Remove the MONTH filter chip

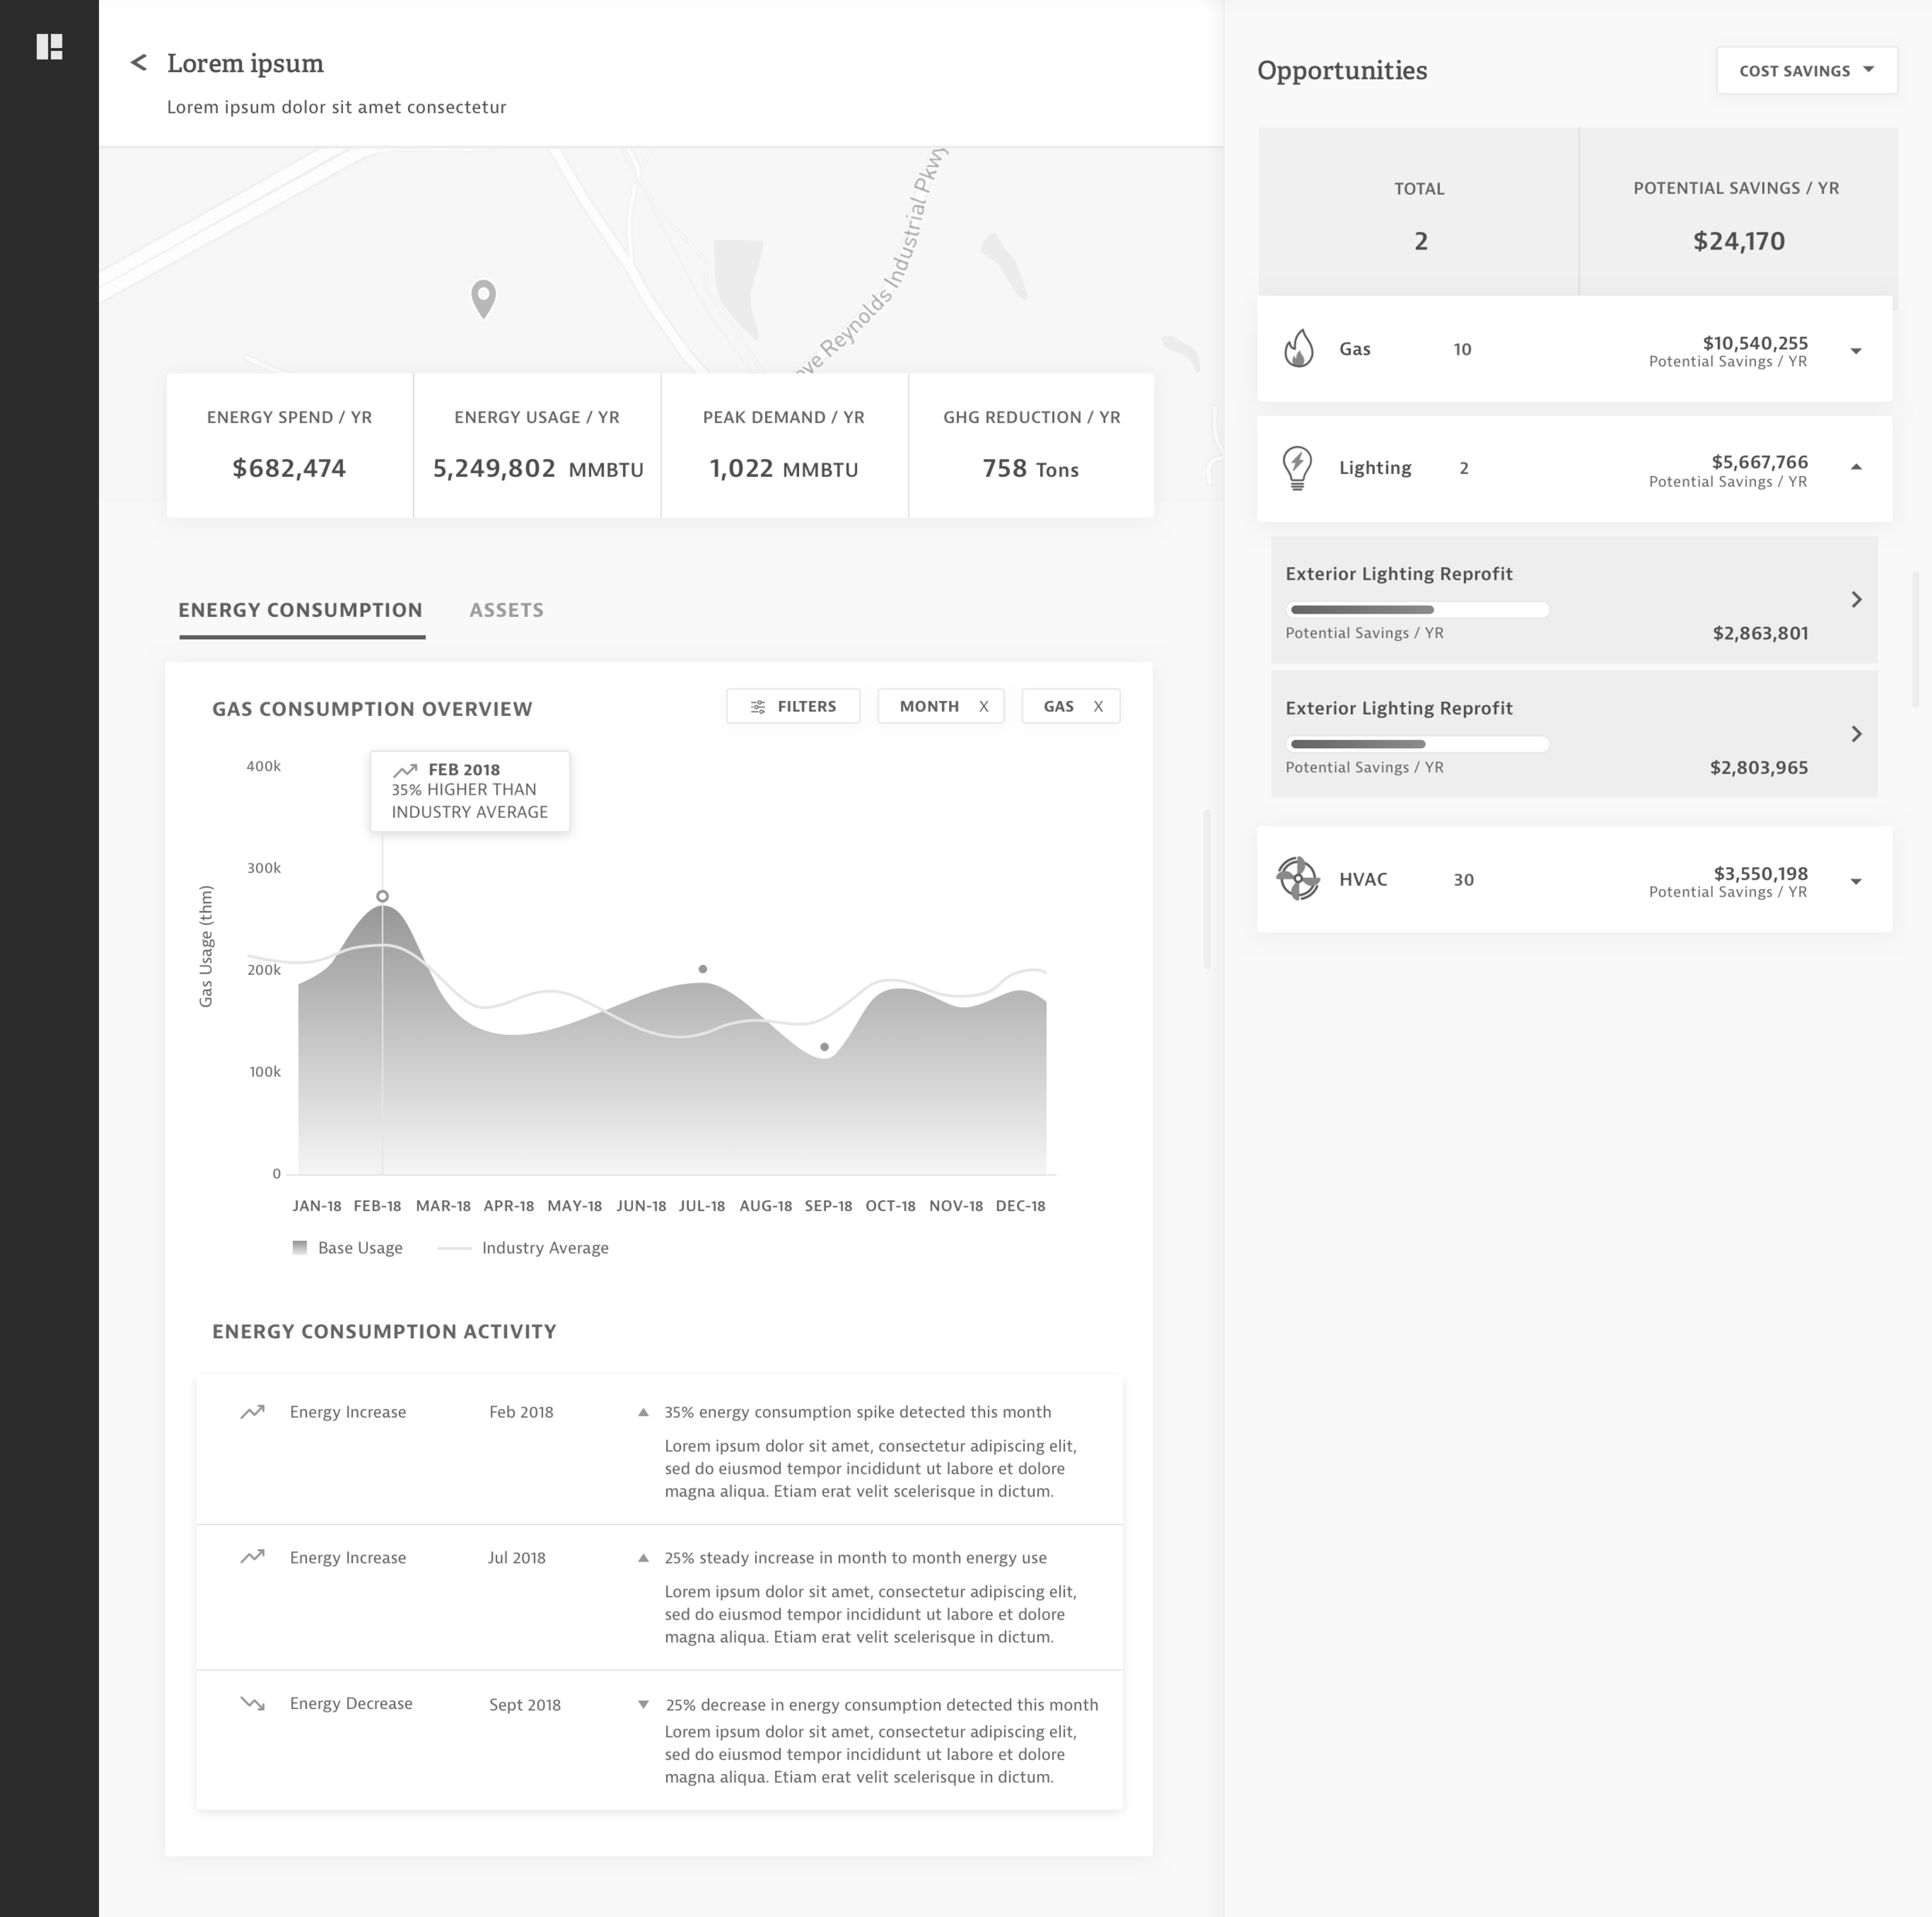click(x=984, y=707)
